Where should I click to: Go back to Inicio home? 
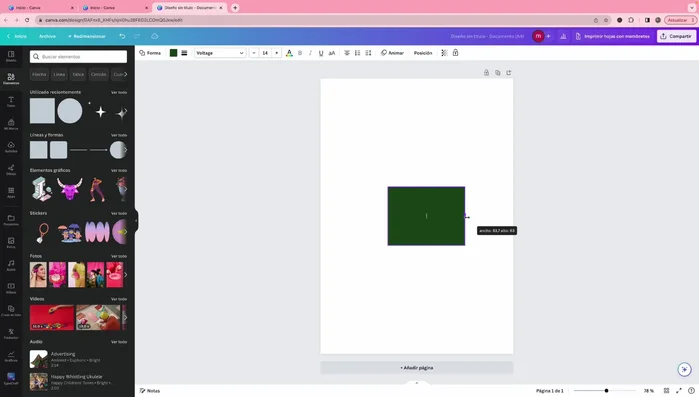[x=17, y=36]
